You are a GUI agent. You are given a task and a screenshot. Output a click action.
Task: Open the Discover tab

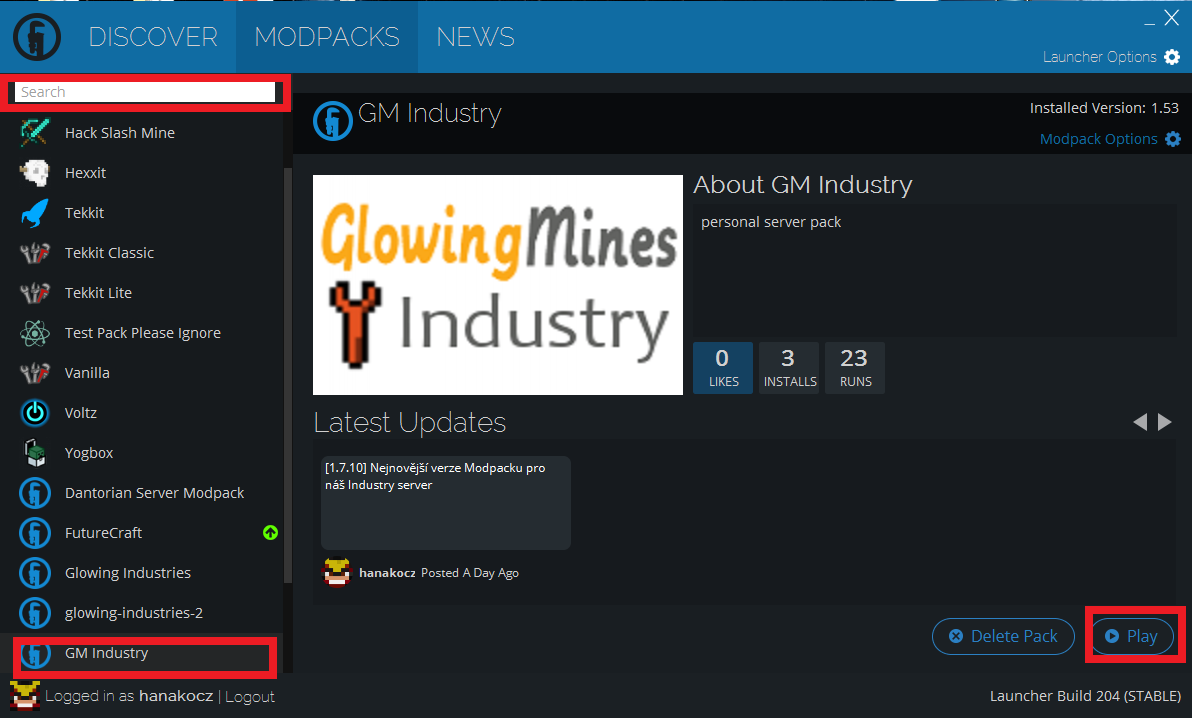(x=153, y=37)
